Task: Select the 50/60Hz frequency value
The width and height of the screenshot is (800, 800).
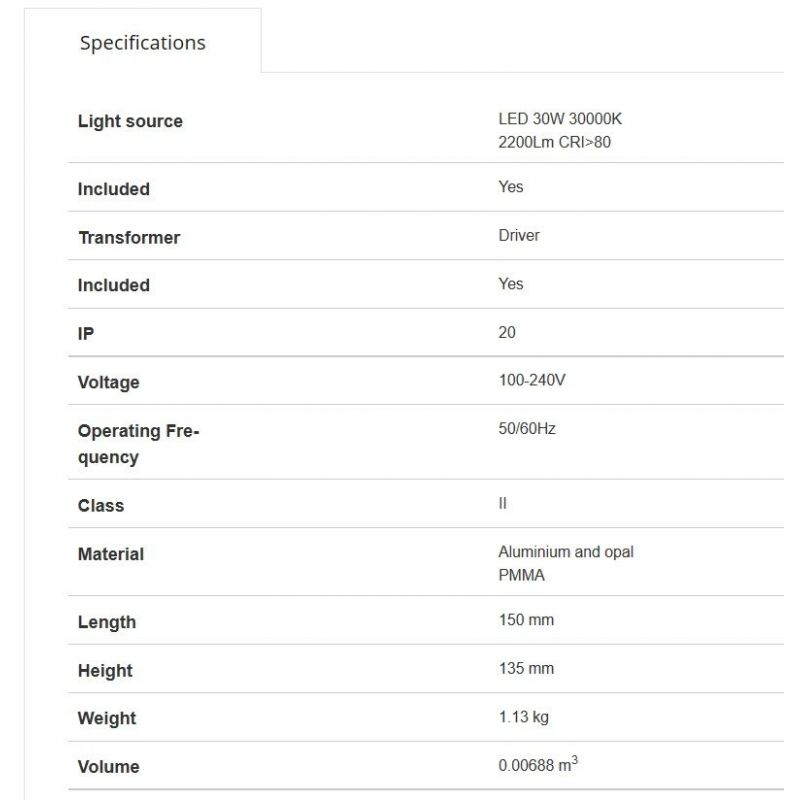Action: click(527, 428)
